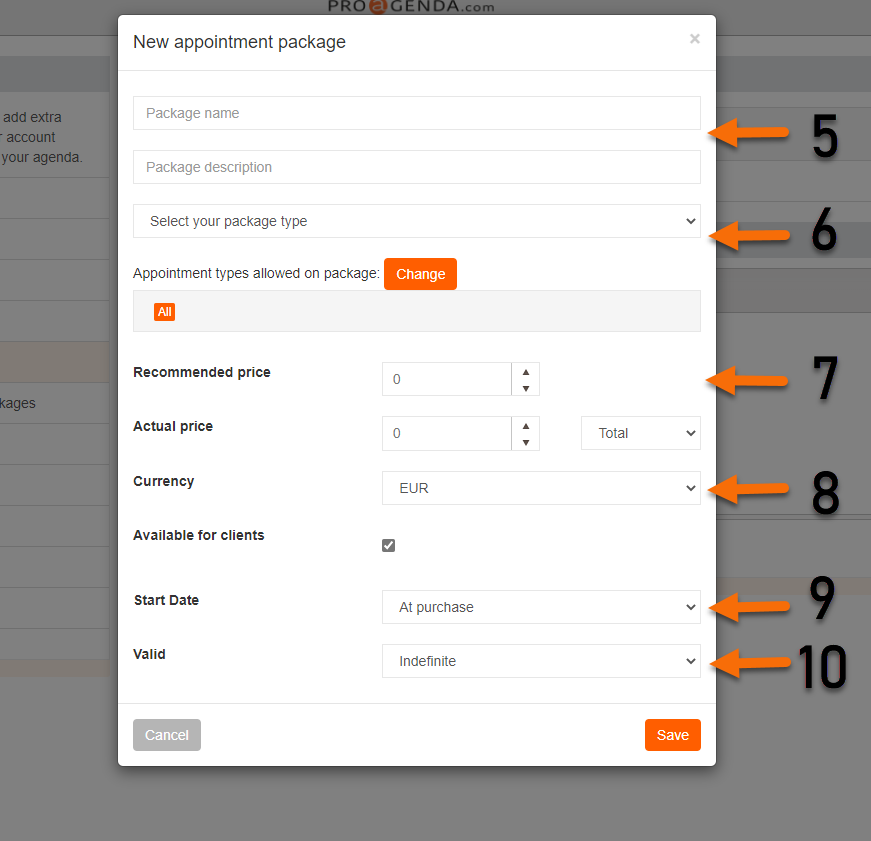The width and height of the screenshot is (871, 841).
Task: Click the orange Change button
Action: pyautogui.click(x=420, y=273)
